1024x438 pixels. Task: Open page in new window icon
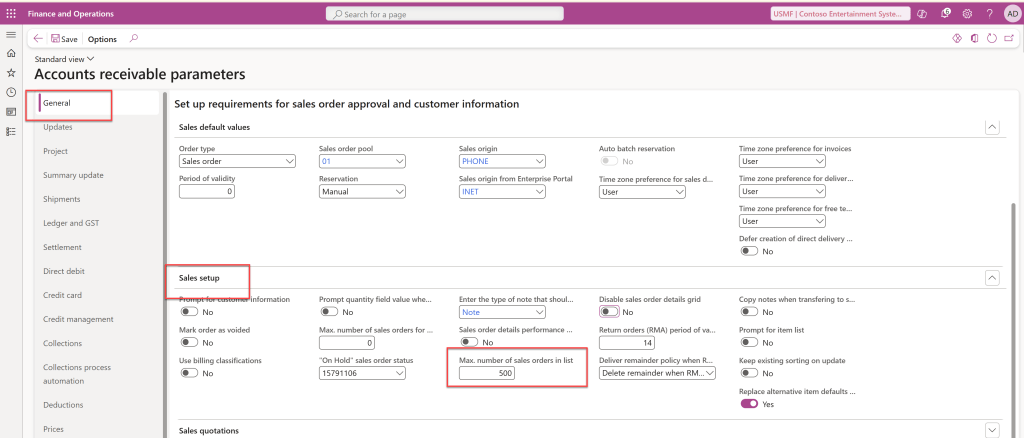click(x=1008, y=39)
